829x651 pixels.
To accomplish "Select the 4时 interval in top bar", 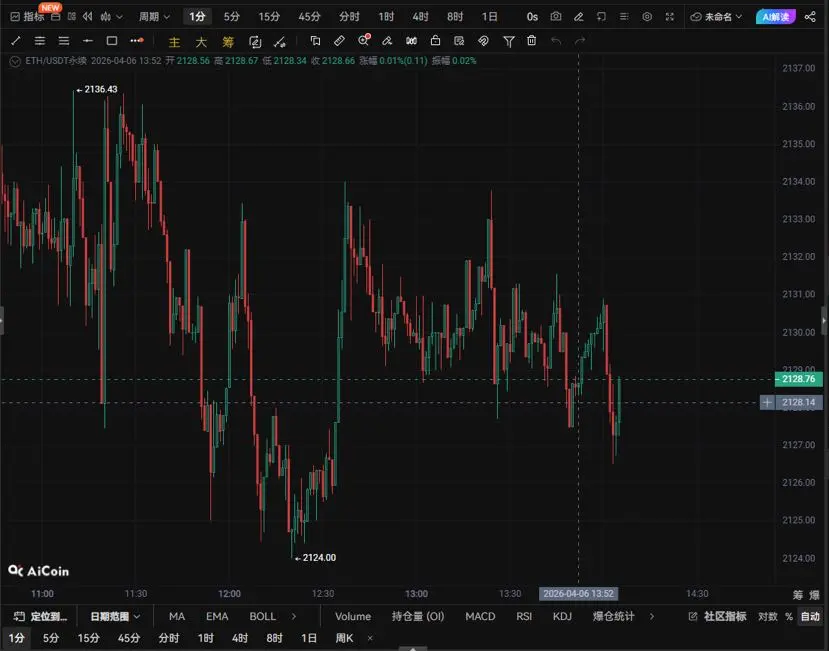I will pyautogui.click(x=420, y=17).
